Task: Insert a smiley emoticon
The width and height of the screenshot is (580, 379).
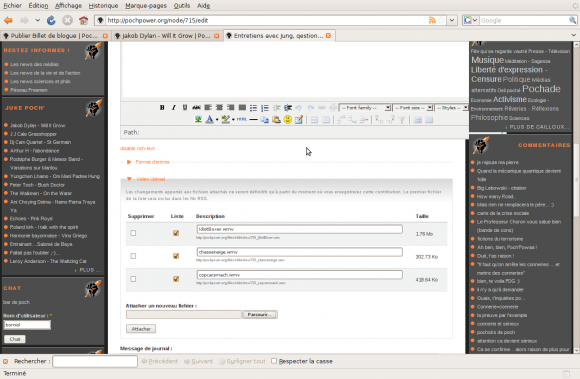Action: pyautogui.click(x=287, y=119)
